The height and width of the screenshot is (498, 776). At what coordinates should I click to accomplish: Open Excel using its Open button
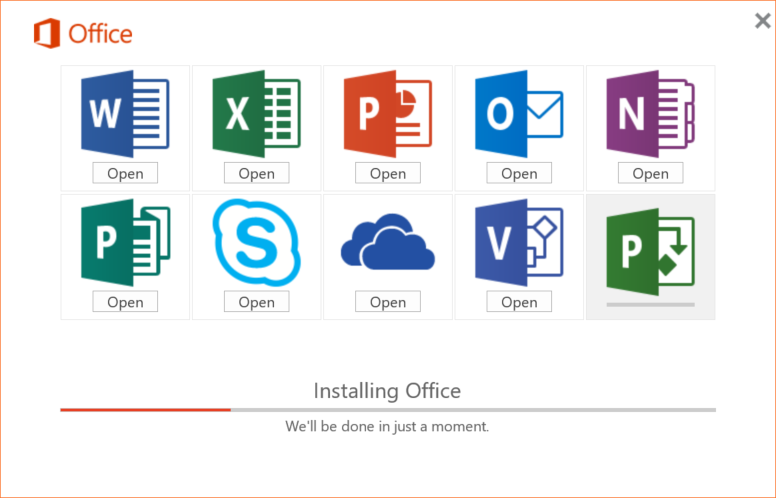pos(256,173)
